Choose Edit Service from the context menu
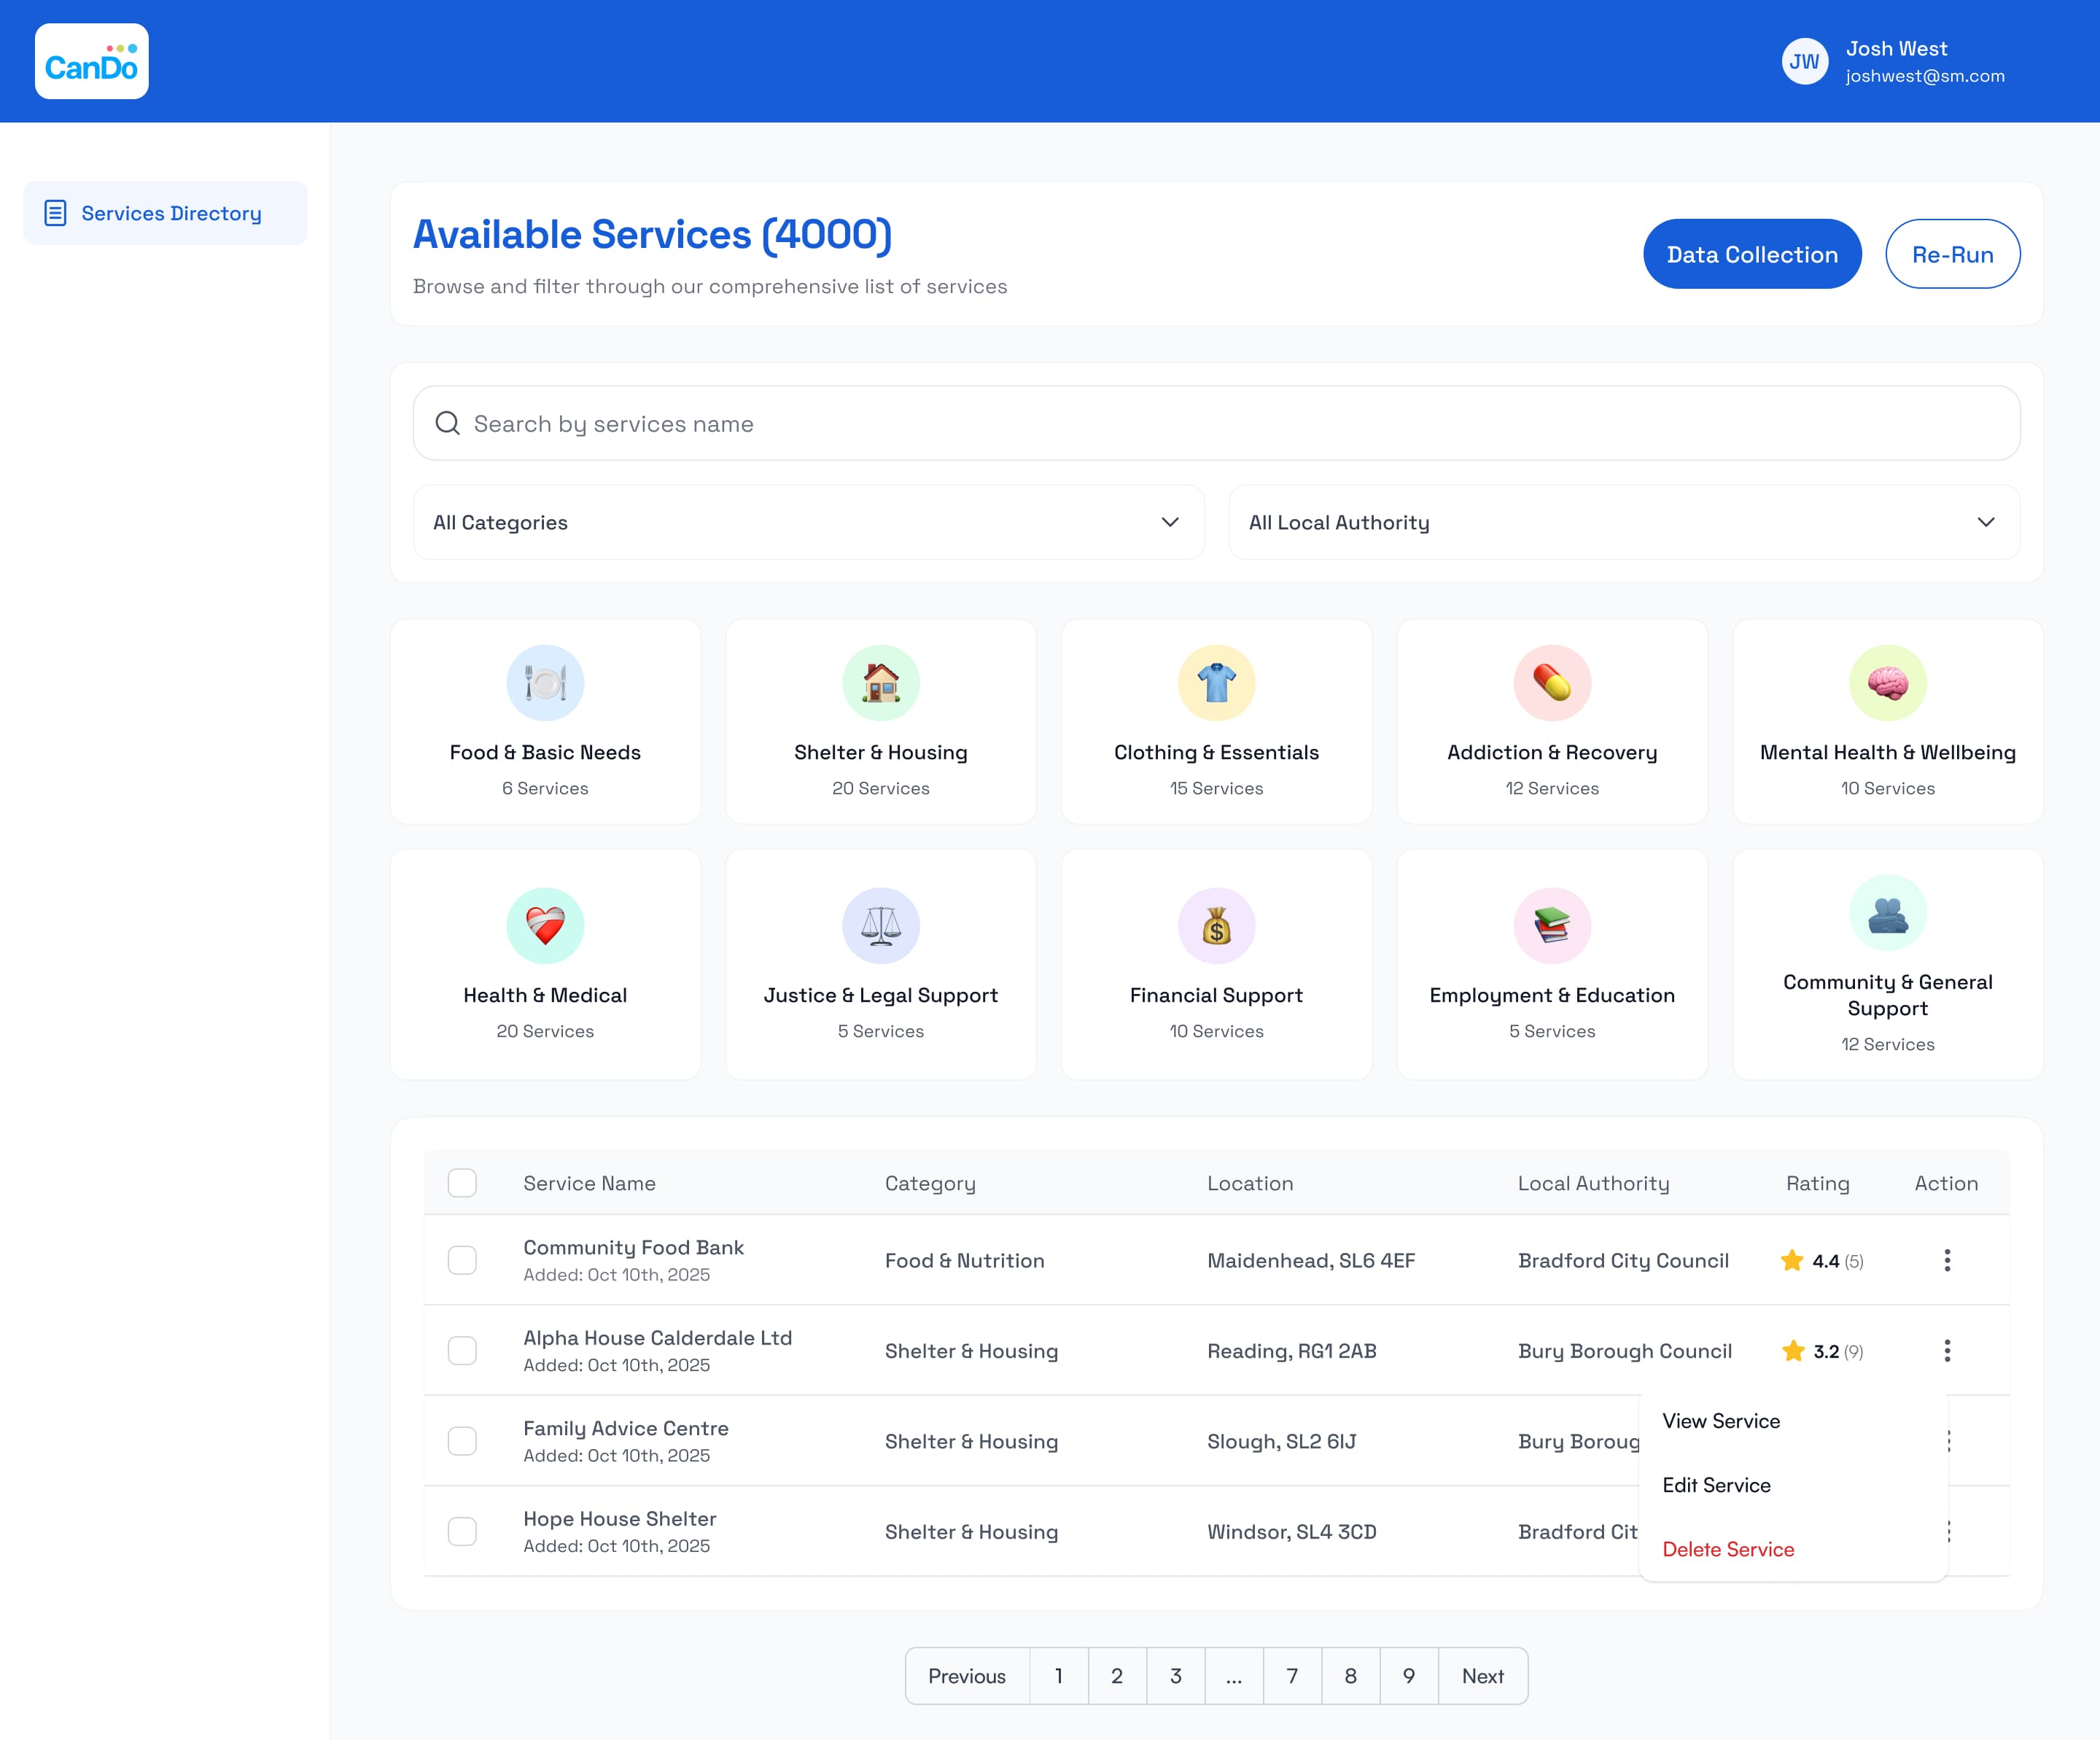Screen dimensions: 2100x1740 pyautogui.click(x=1716, y=1485)
